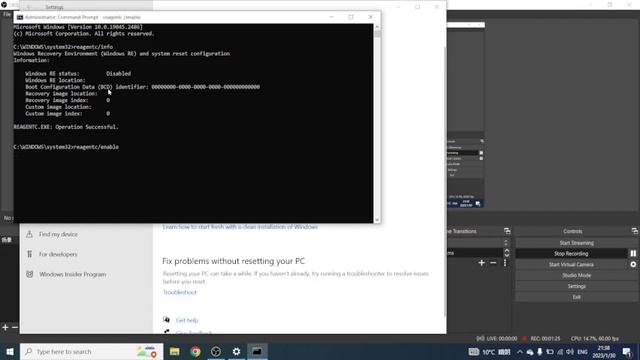Click Exit in OBS Controls panel
This screenshot has height=360, width=640.
(x=576, y=297)
